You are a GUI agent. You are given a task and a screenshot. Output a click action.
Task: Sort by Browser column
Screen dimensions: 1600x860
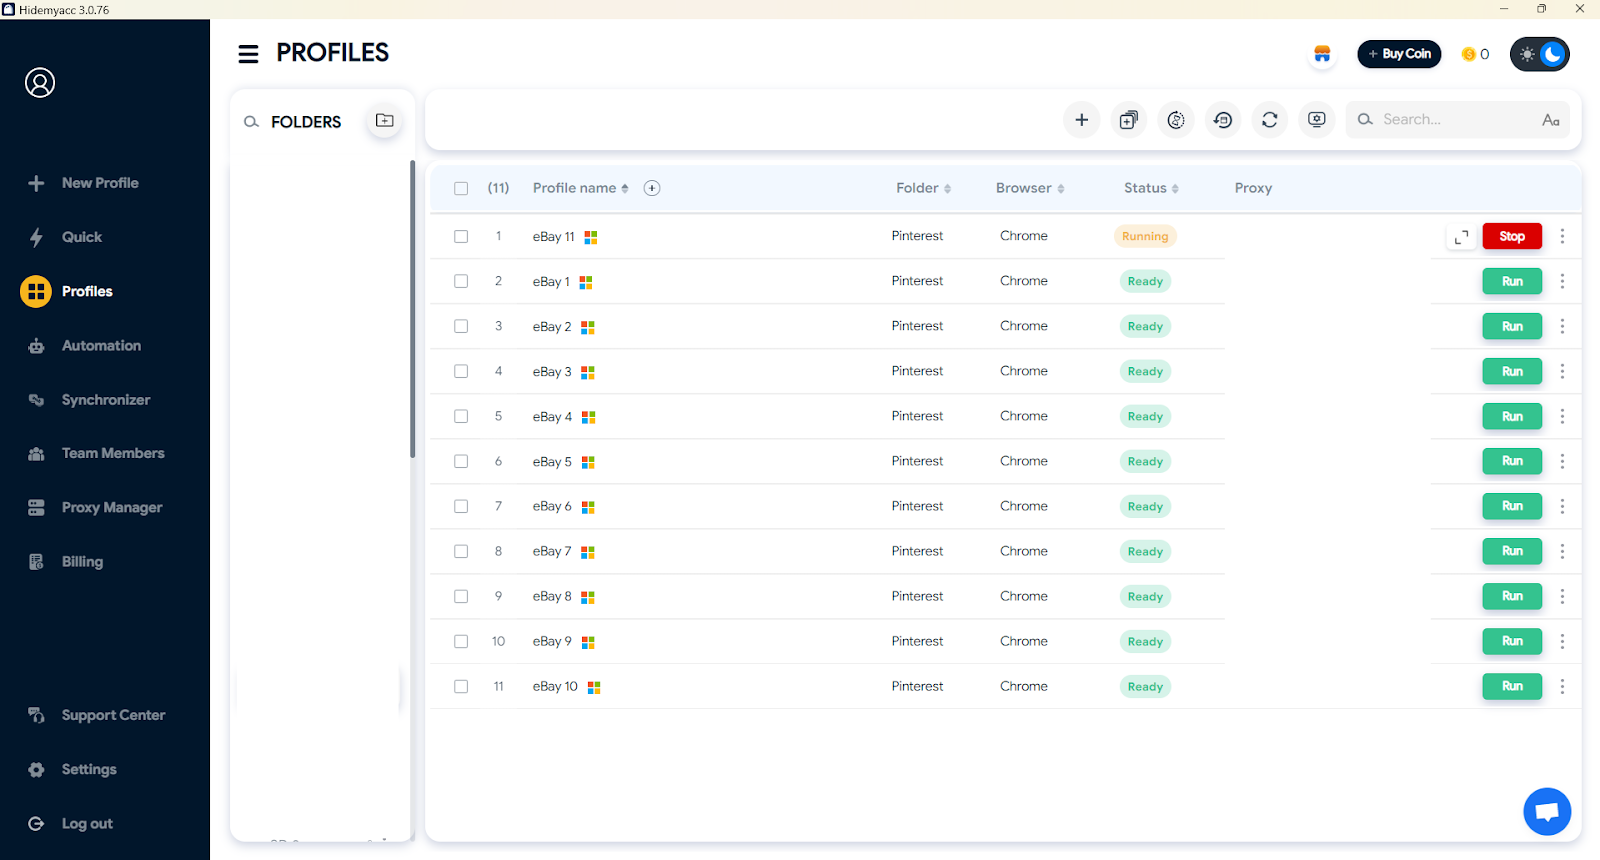click(1030, 188)
